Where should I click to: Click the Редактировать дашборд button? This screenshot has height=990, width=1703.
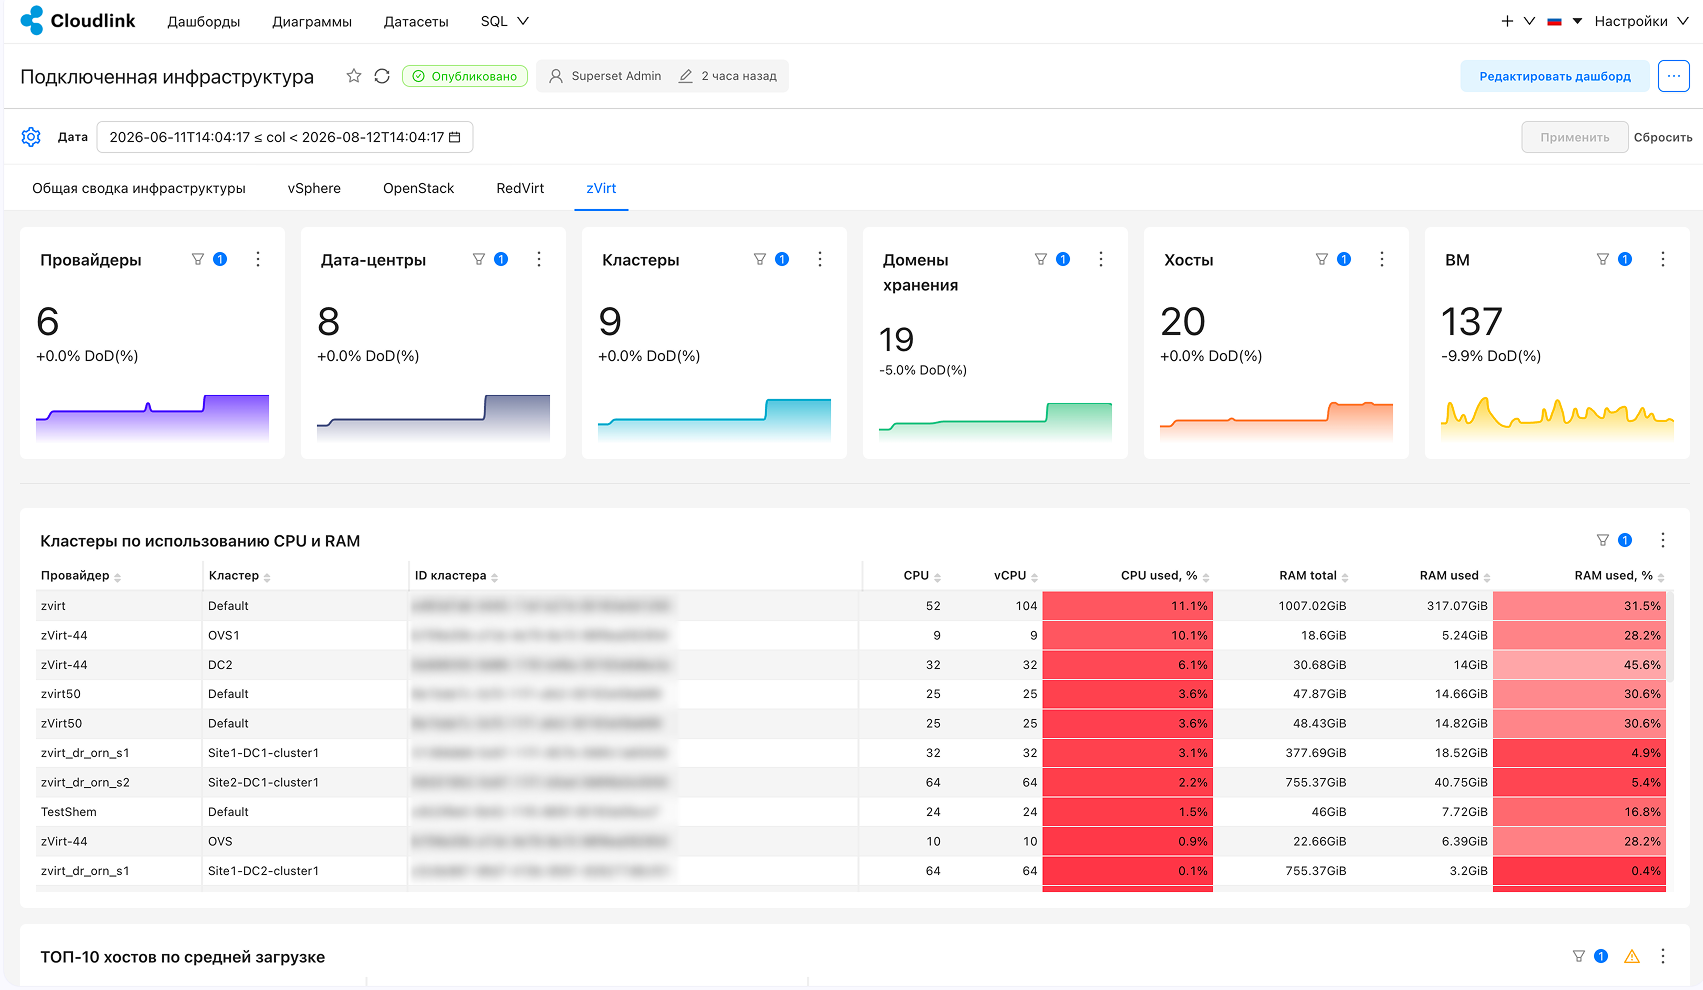(x=1555, y=76)
